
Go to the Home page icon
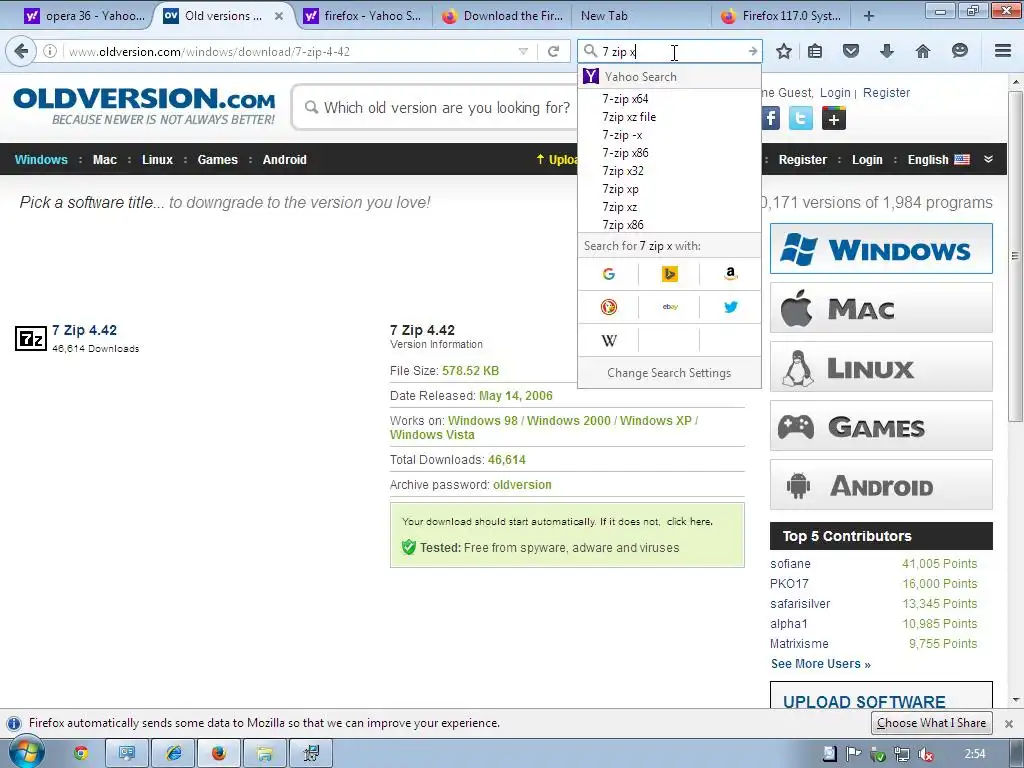[922, 51]
